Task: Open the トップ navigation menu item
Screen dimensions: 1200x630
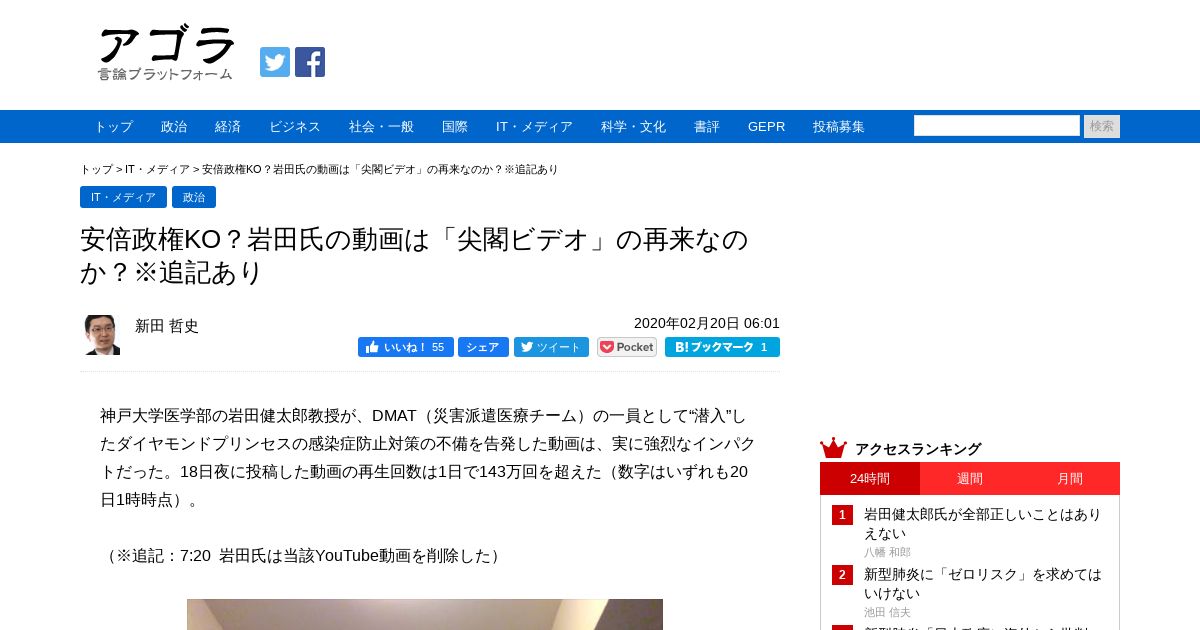Action: (x=114, y=127)
